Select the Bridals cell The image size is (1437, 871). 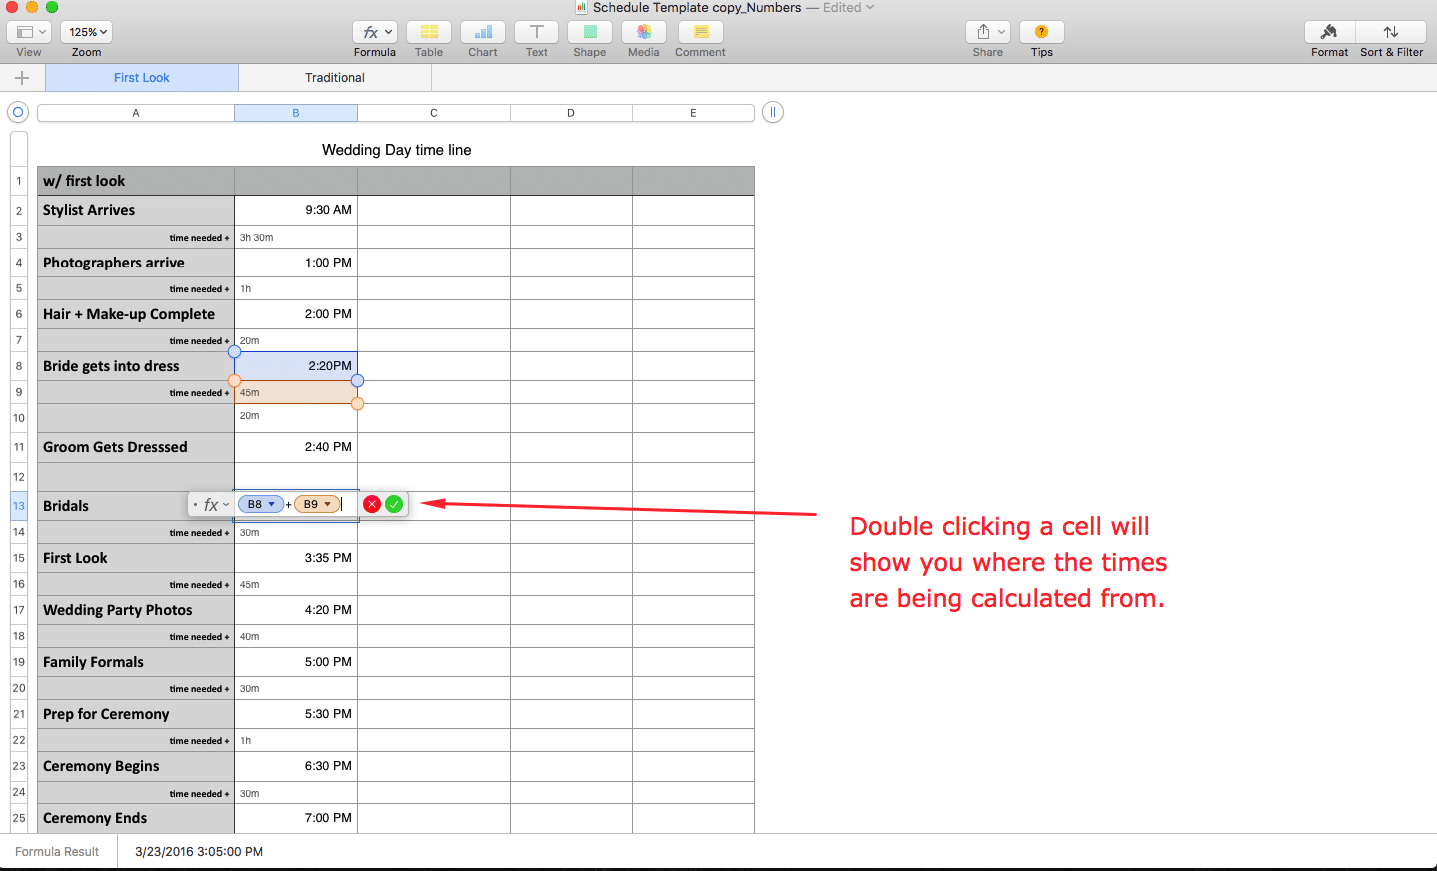[x=112, y=506]
